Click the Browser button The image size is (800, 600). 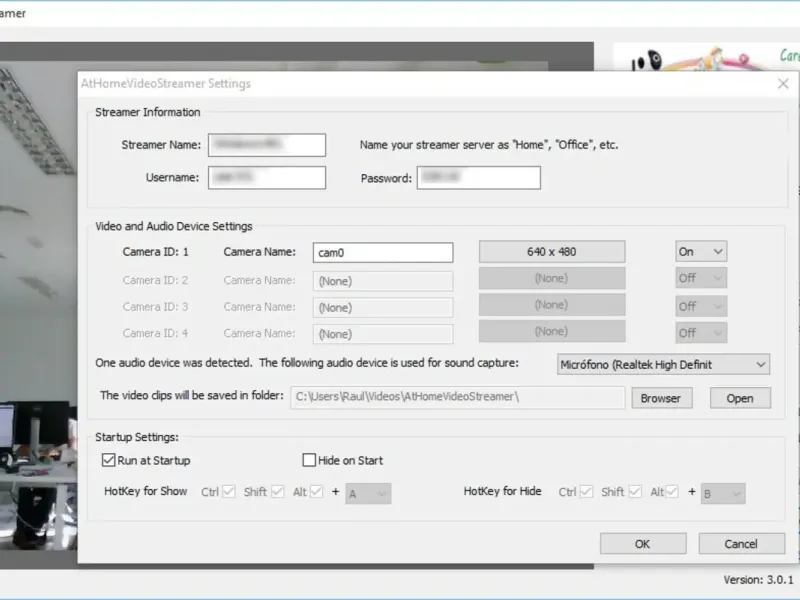(x=662, y=398)
